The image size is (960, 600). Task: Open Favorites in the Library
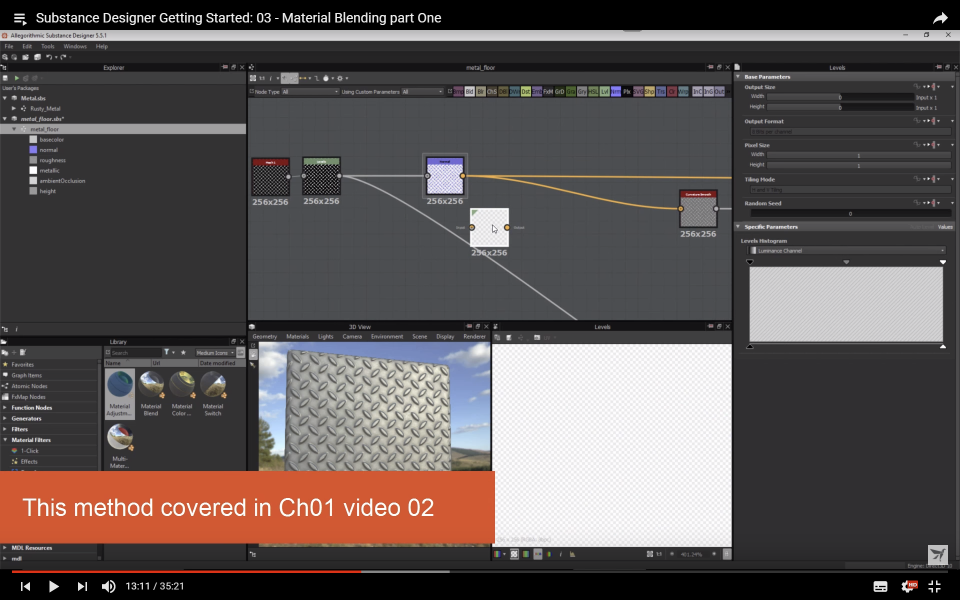pos(22,365)
